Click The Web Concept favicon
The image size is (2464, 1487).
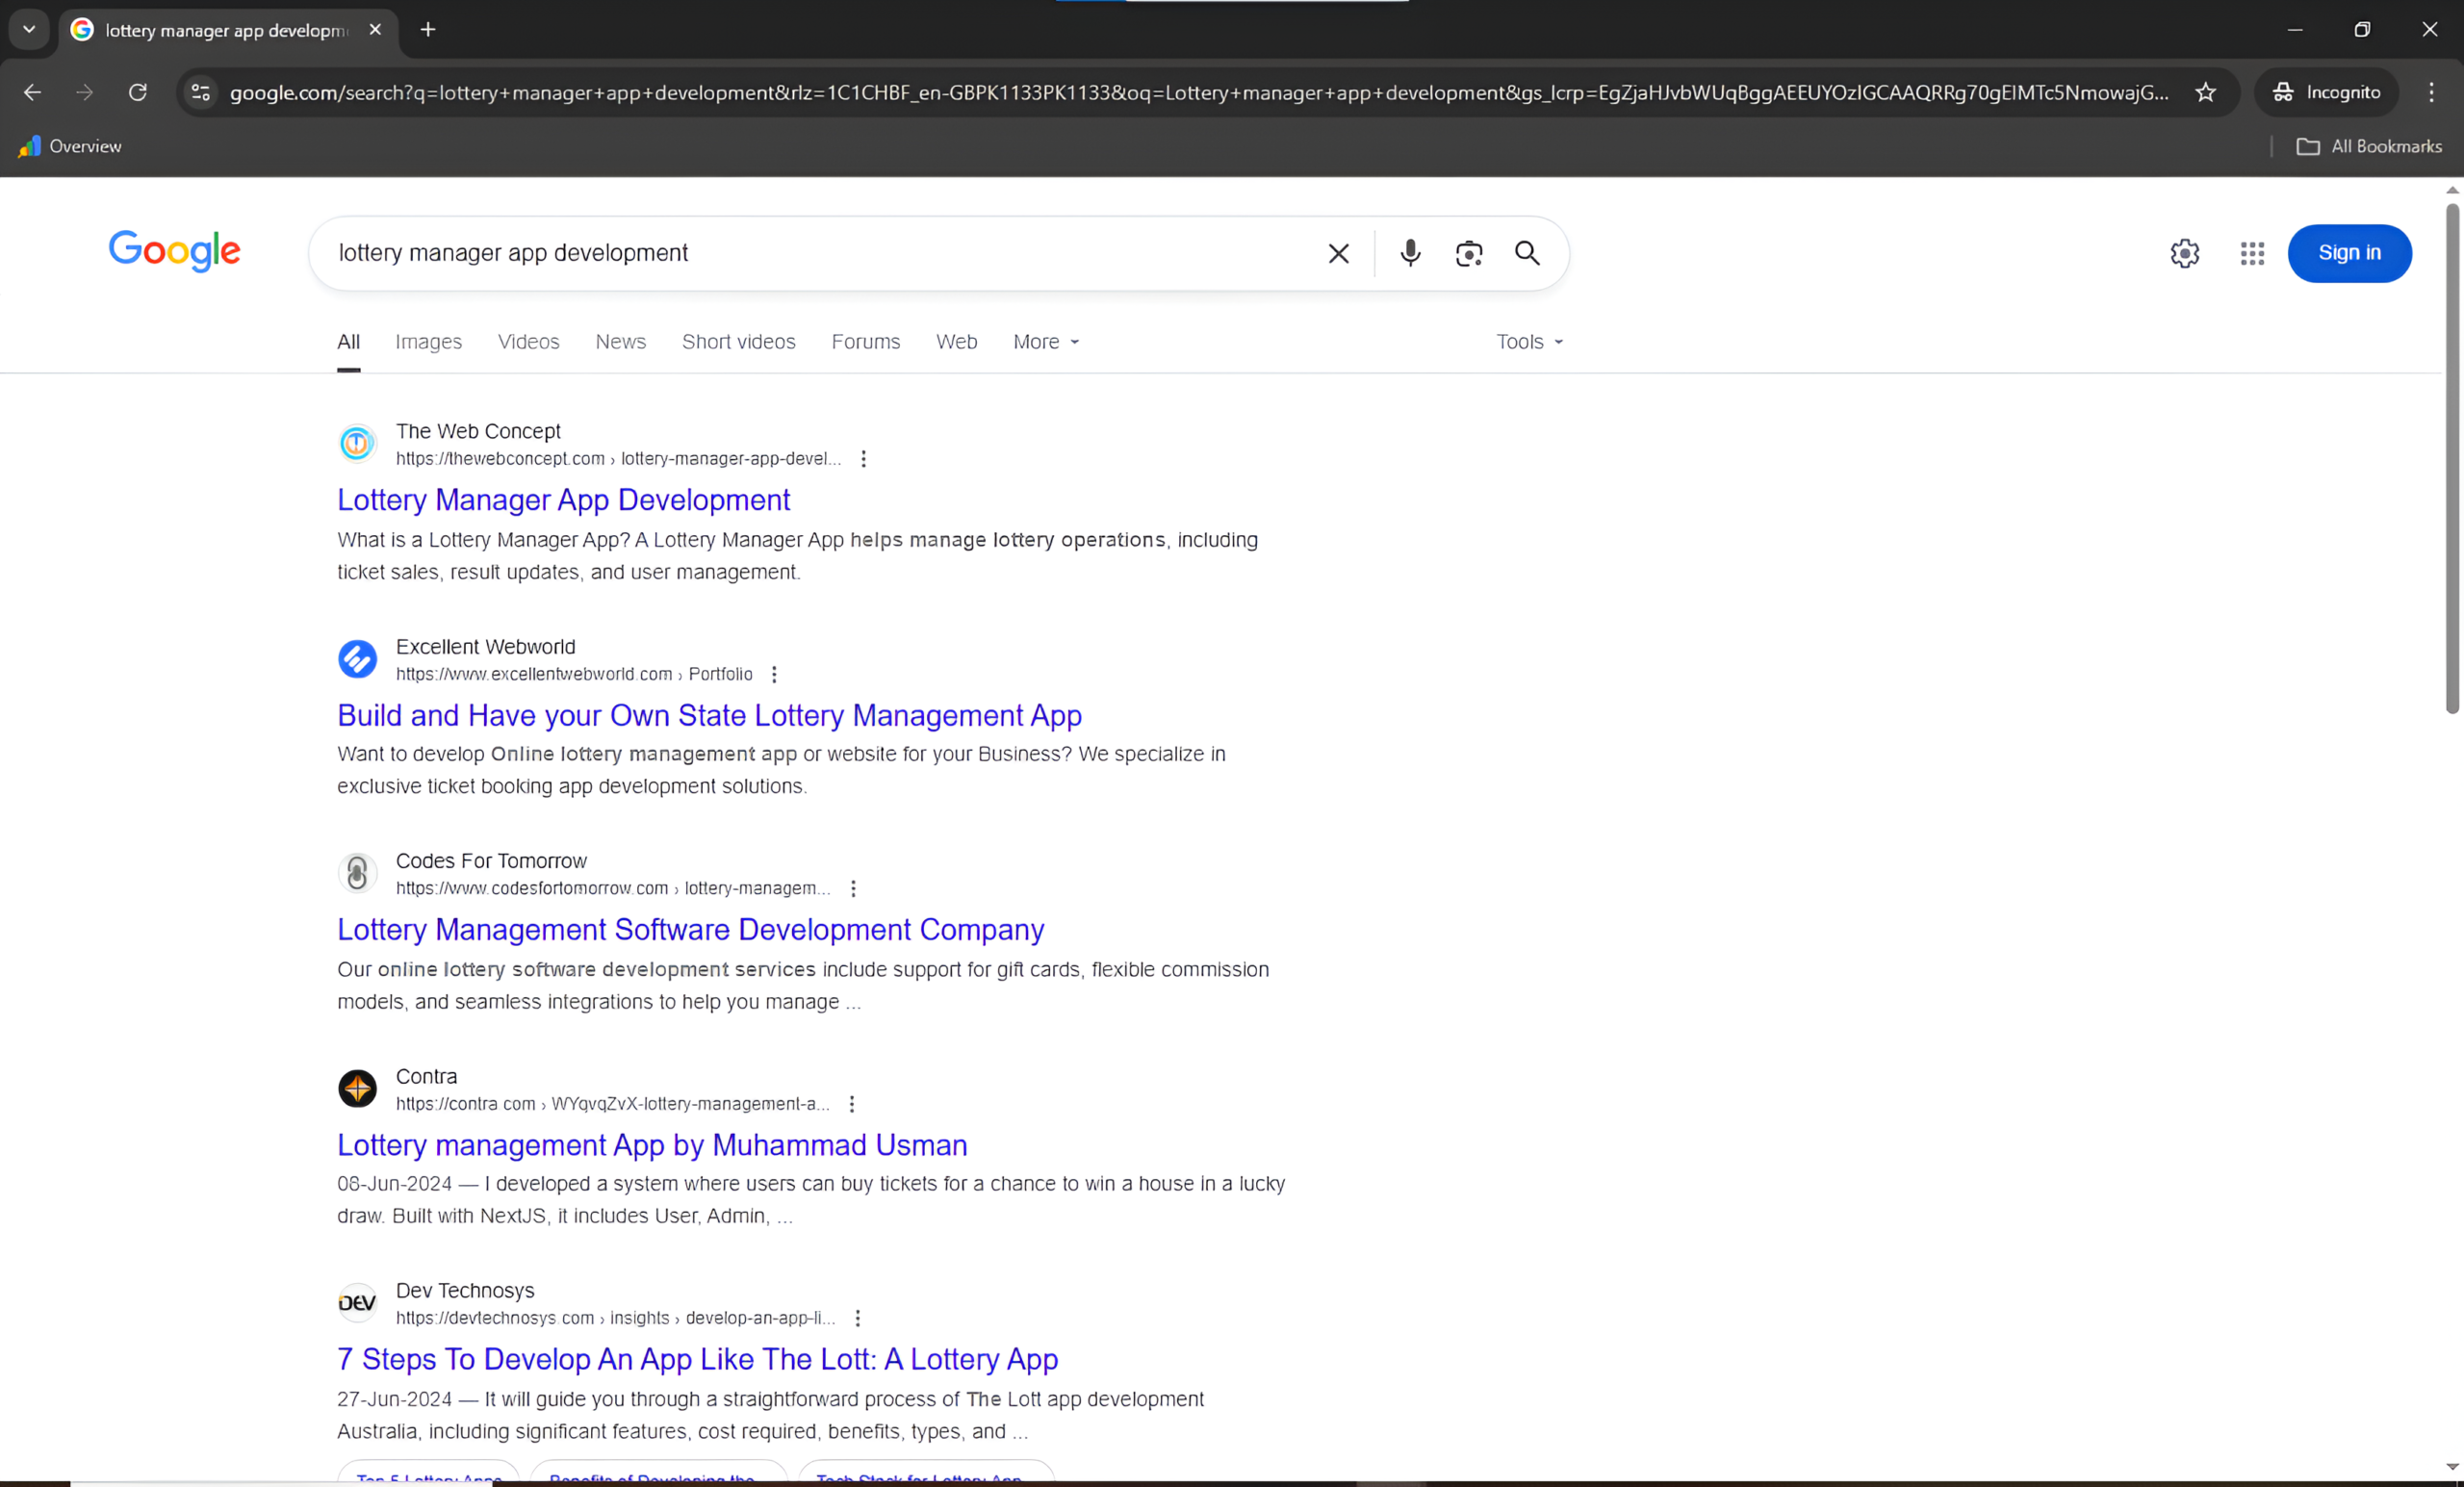click(x=357, y=443)
